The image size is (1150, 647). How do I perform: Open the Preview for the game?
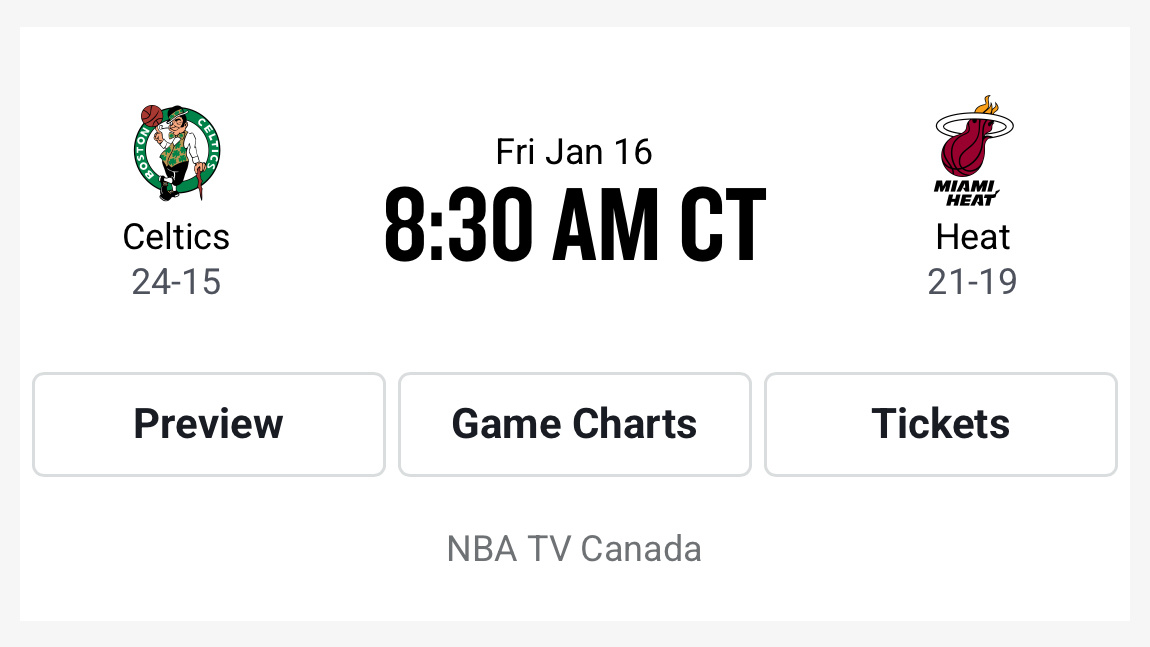(x=208, y=424)
